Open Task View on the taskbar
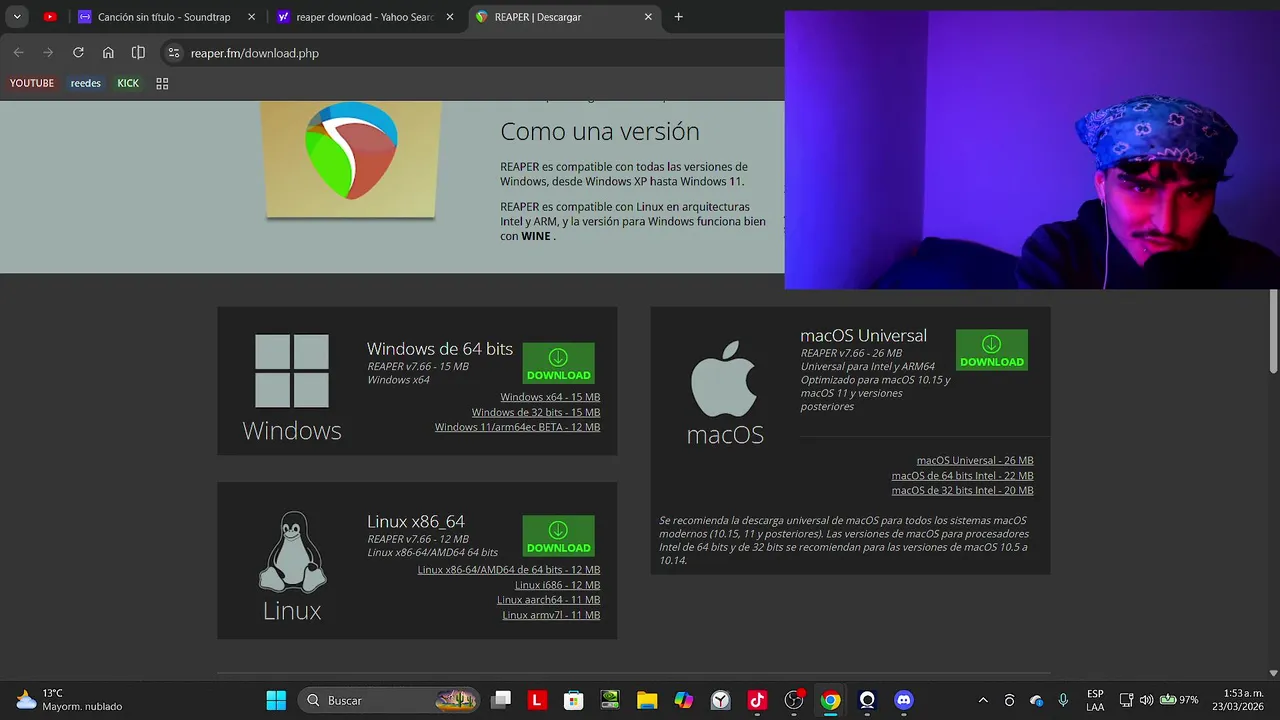This screenshot has height=720, width=1280. click(502, 700)
